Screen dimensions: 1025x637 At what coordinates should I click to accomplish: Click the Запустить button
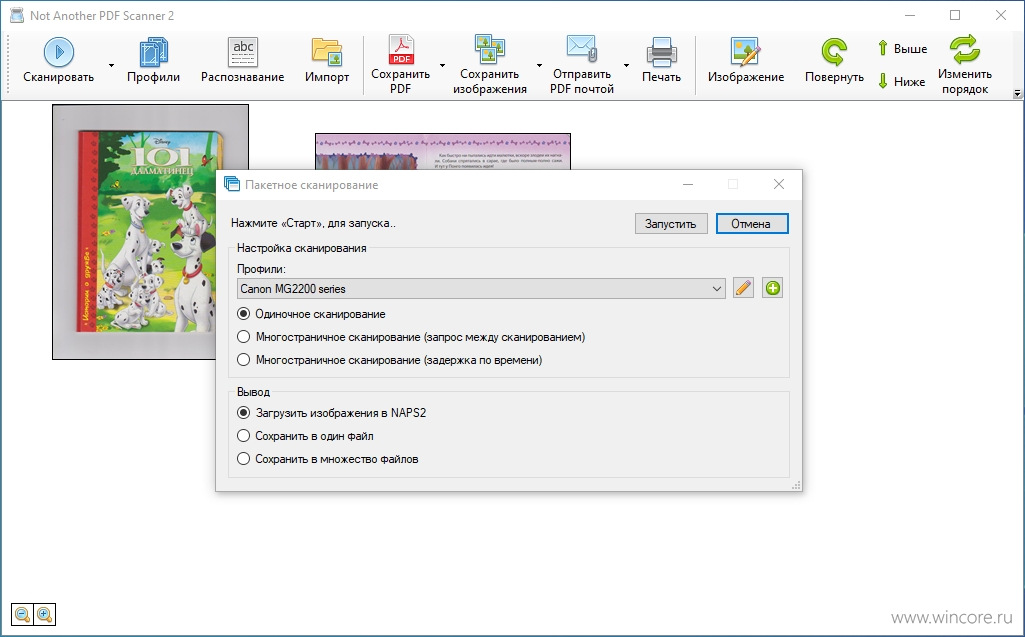coord(671,224)
